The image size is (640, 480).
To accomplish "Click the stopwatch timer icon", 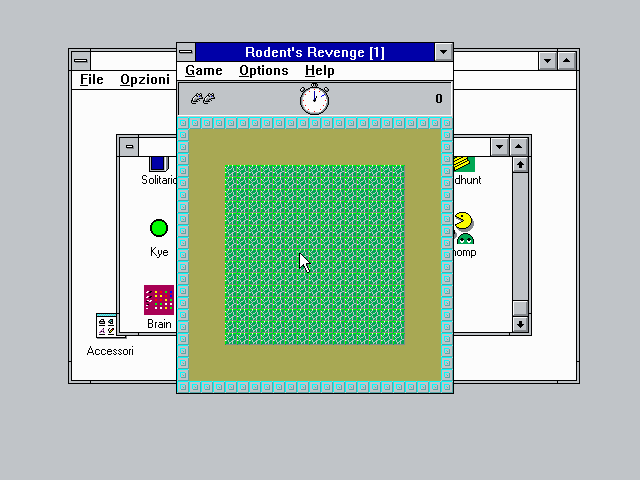I will (314, 99).
